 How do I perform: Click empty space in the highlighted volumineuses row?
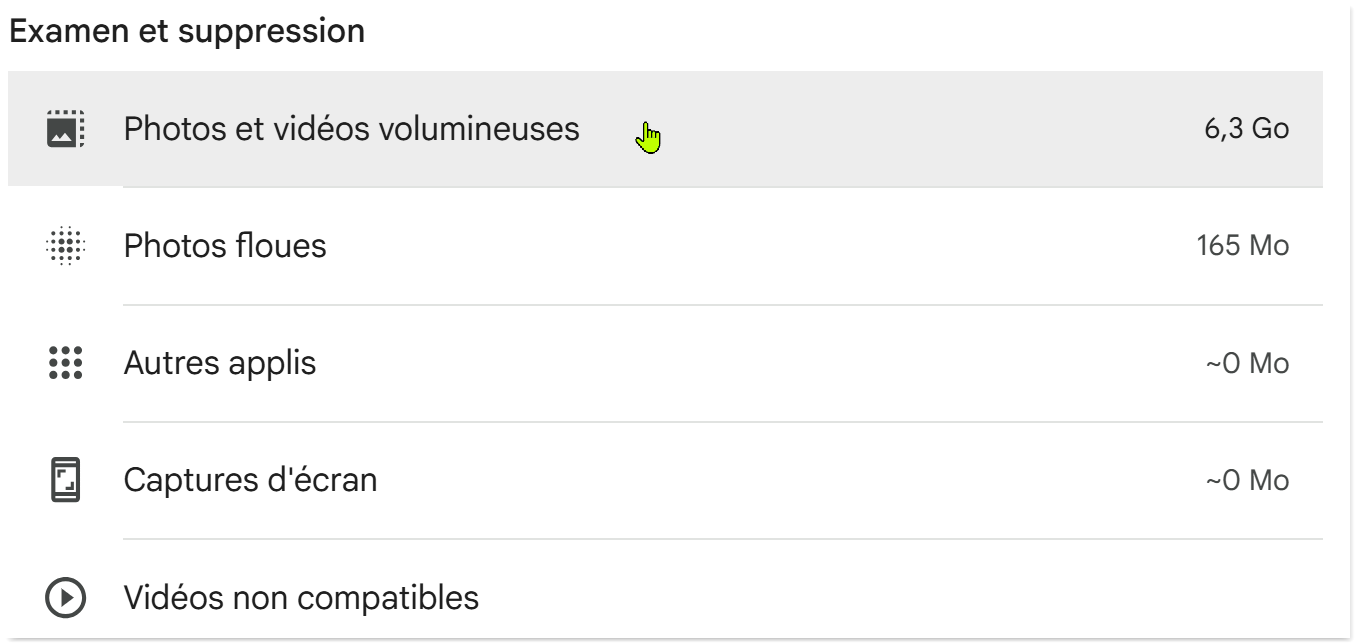pyautogui.click(x=900, y=129)
